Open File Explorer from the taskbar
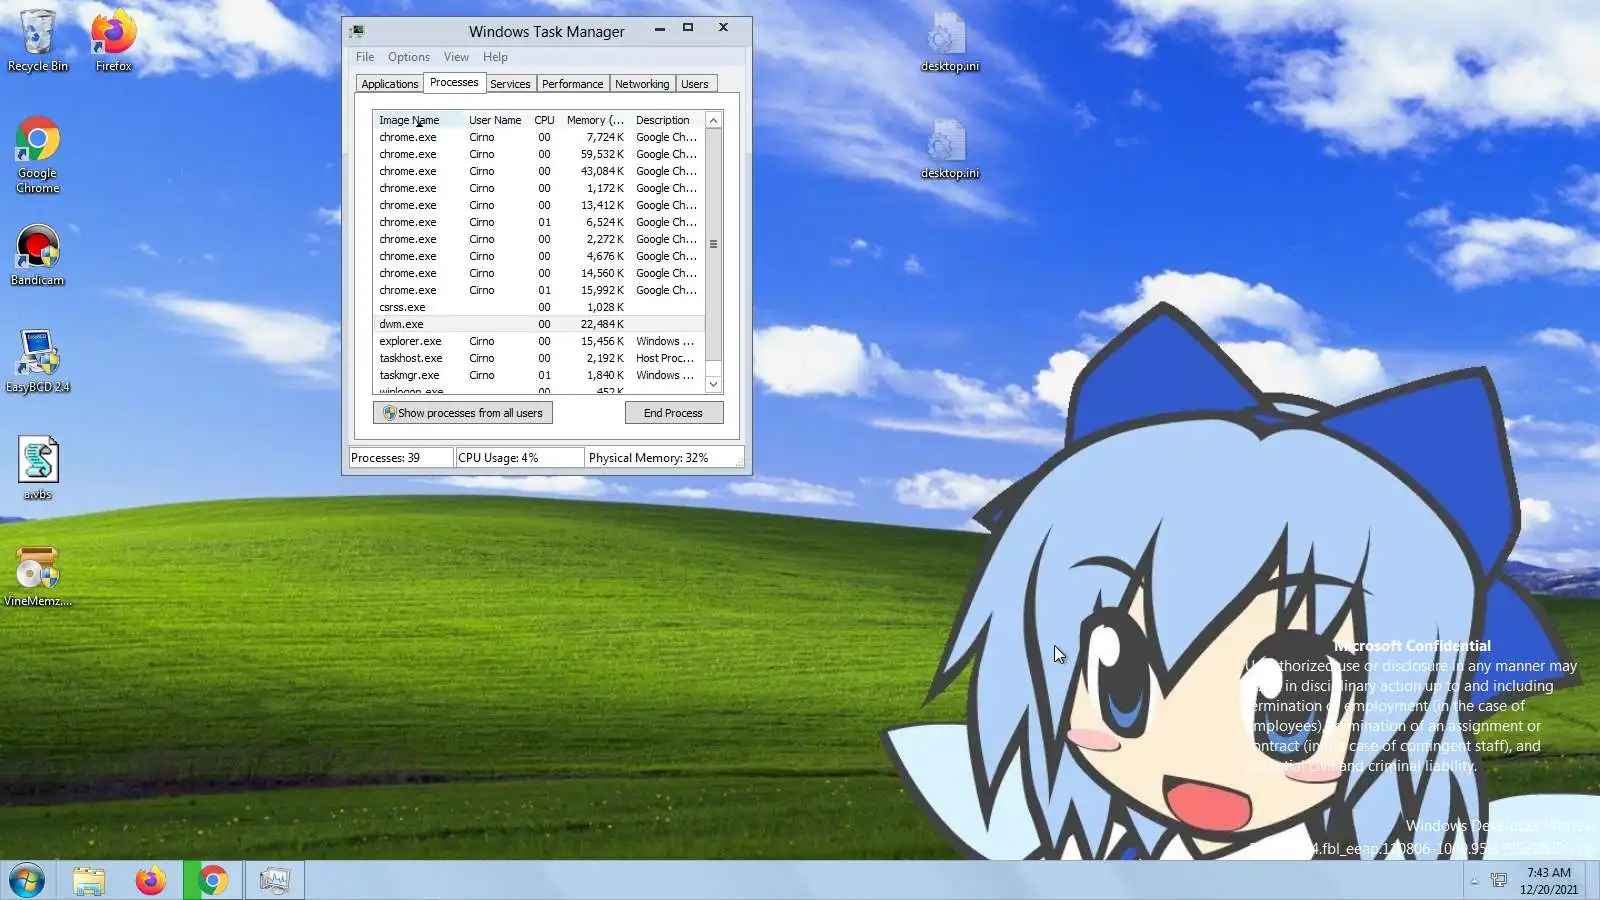This screenshot has height=900, width=1600. click(89, 881)
